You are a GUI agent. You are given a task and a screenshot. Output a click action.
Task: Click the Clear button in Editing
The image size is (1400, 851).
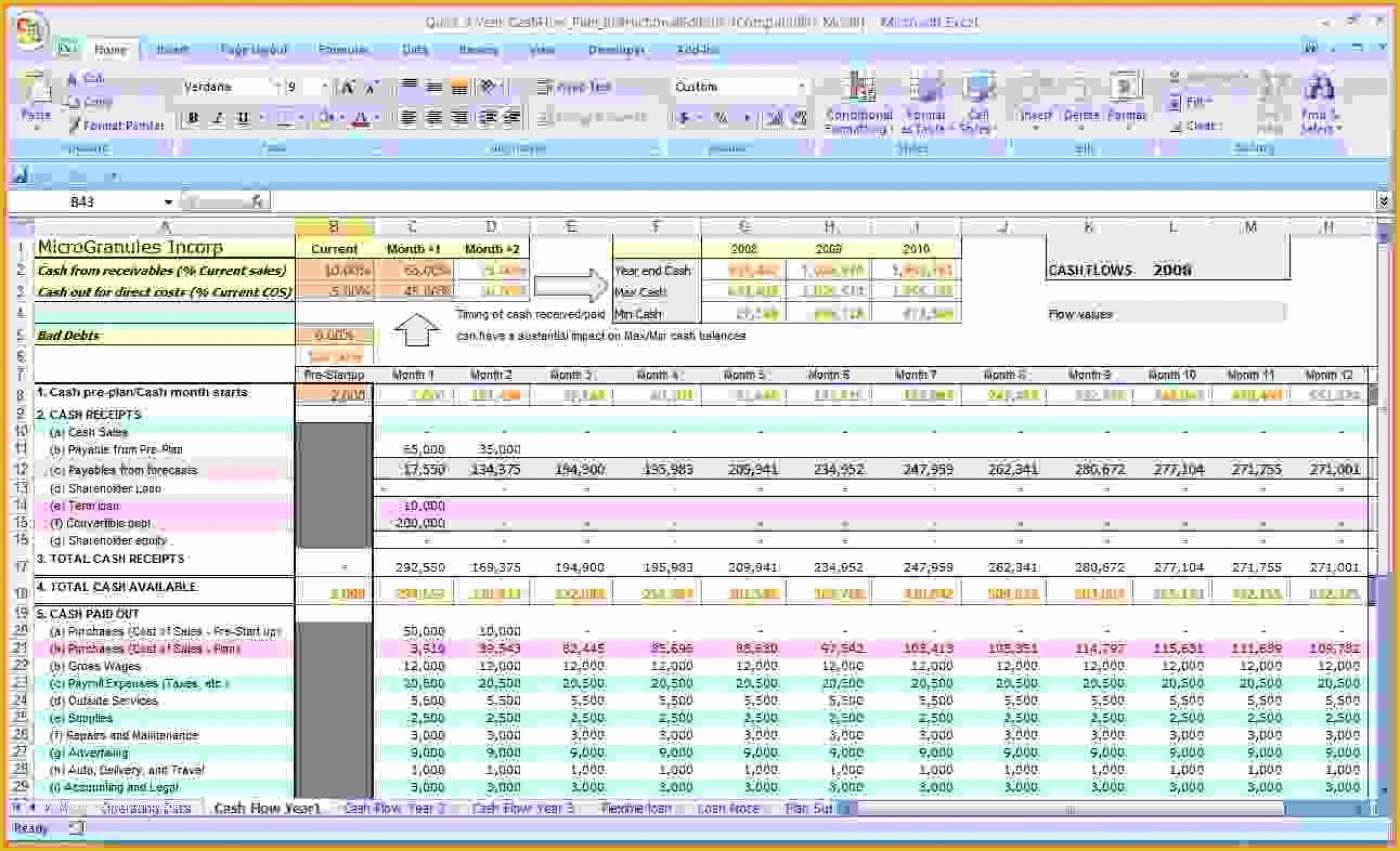pos(1196,126)
